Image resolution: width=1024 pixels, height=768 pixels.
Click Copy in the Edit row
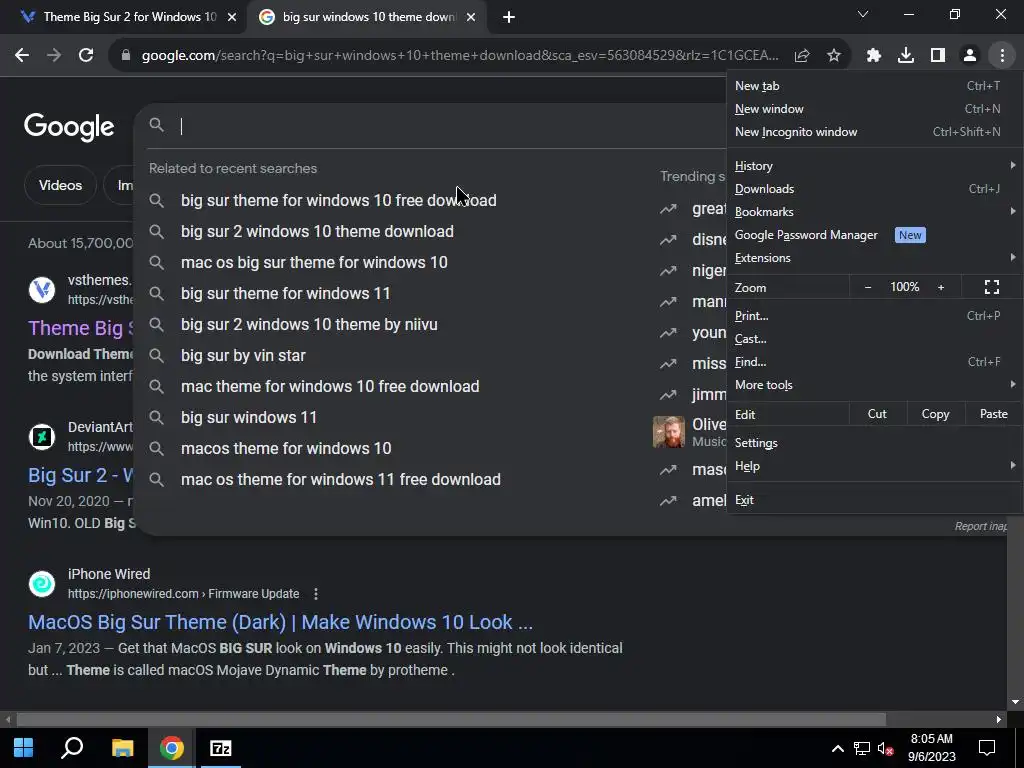point(935,414)
